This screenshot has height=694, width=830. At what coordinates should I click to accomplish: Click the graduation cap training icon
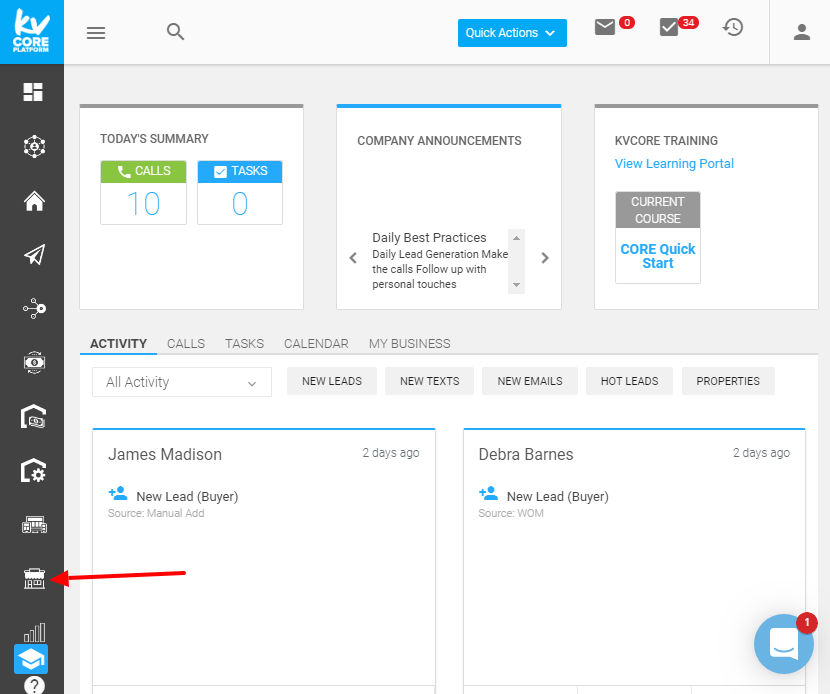31,660
